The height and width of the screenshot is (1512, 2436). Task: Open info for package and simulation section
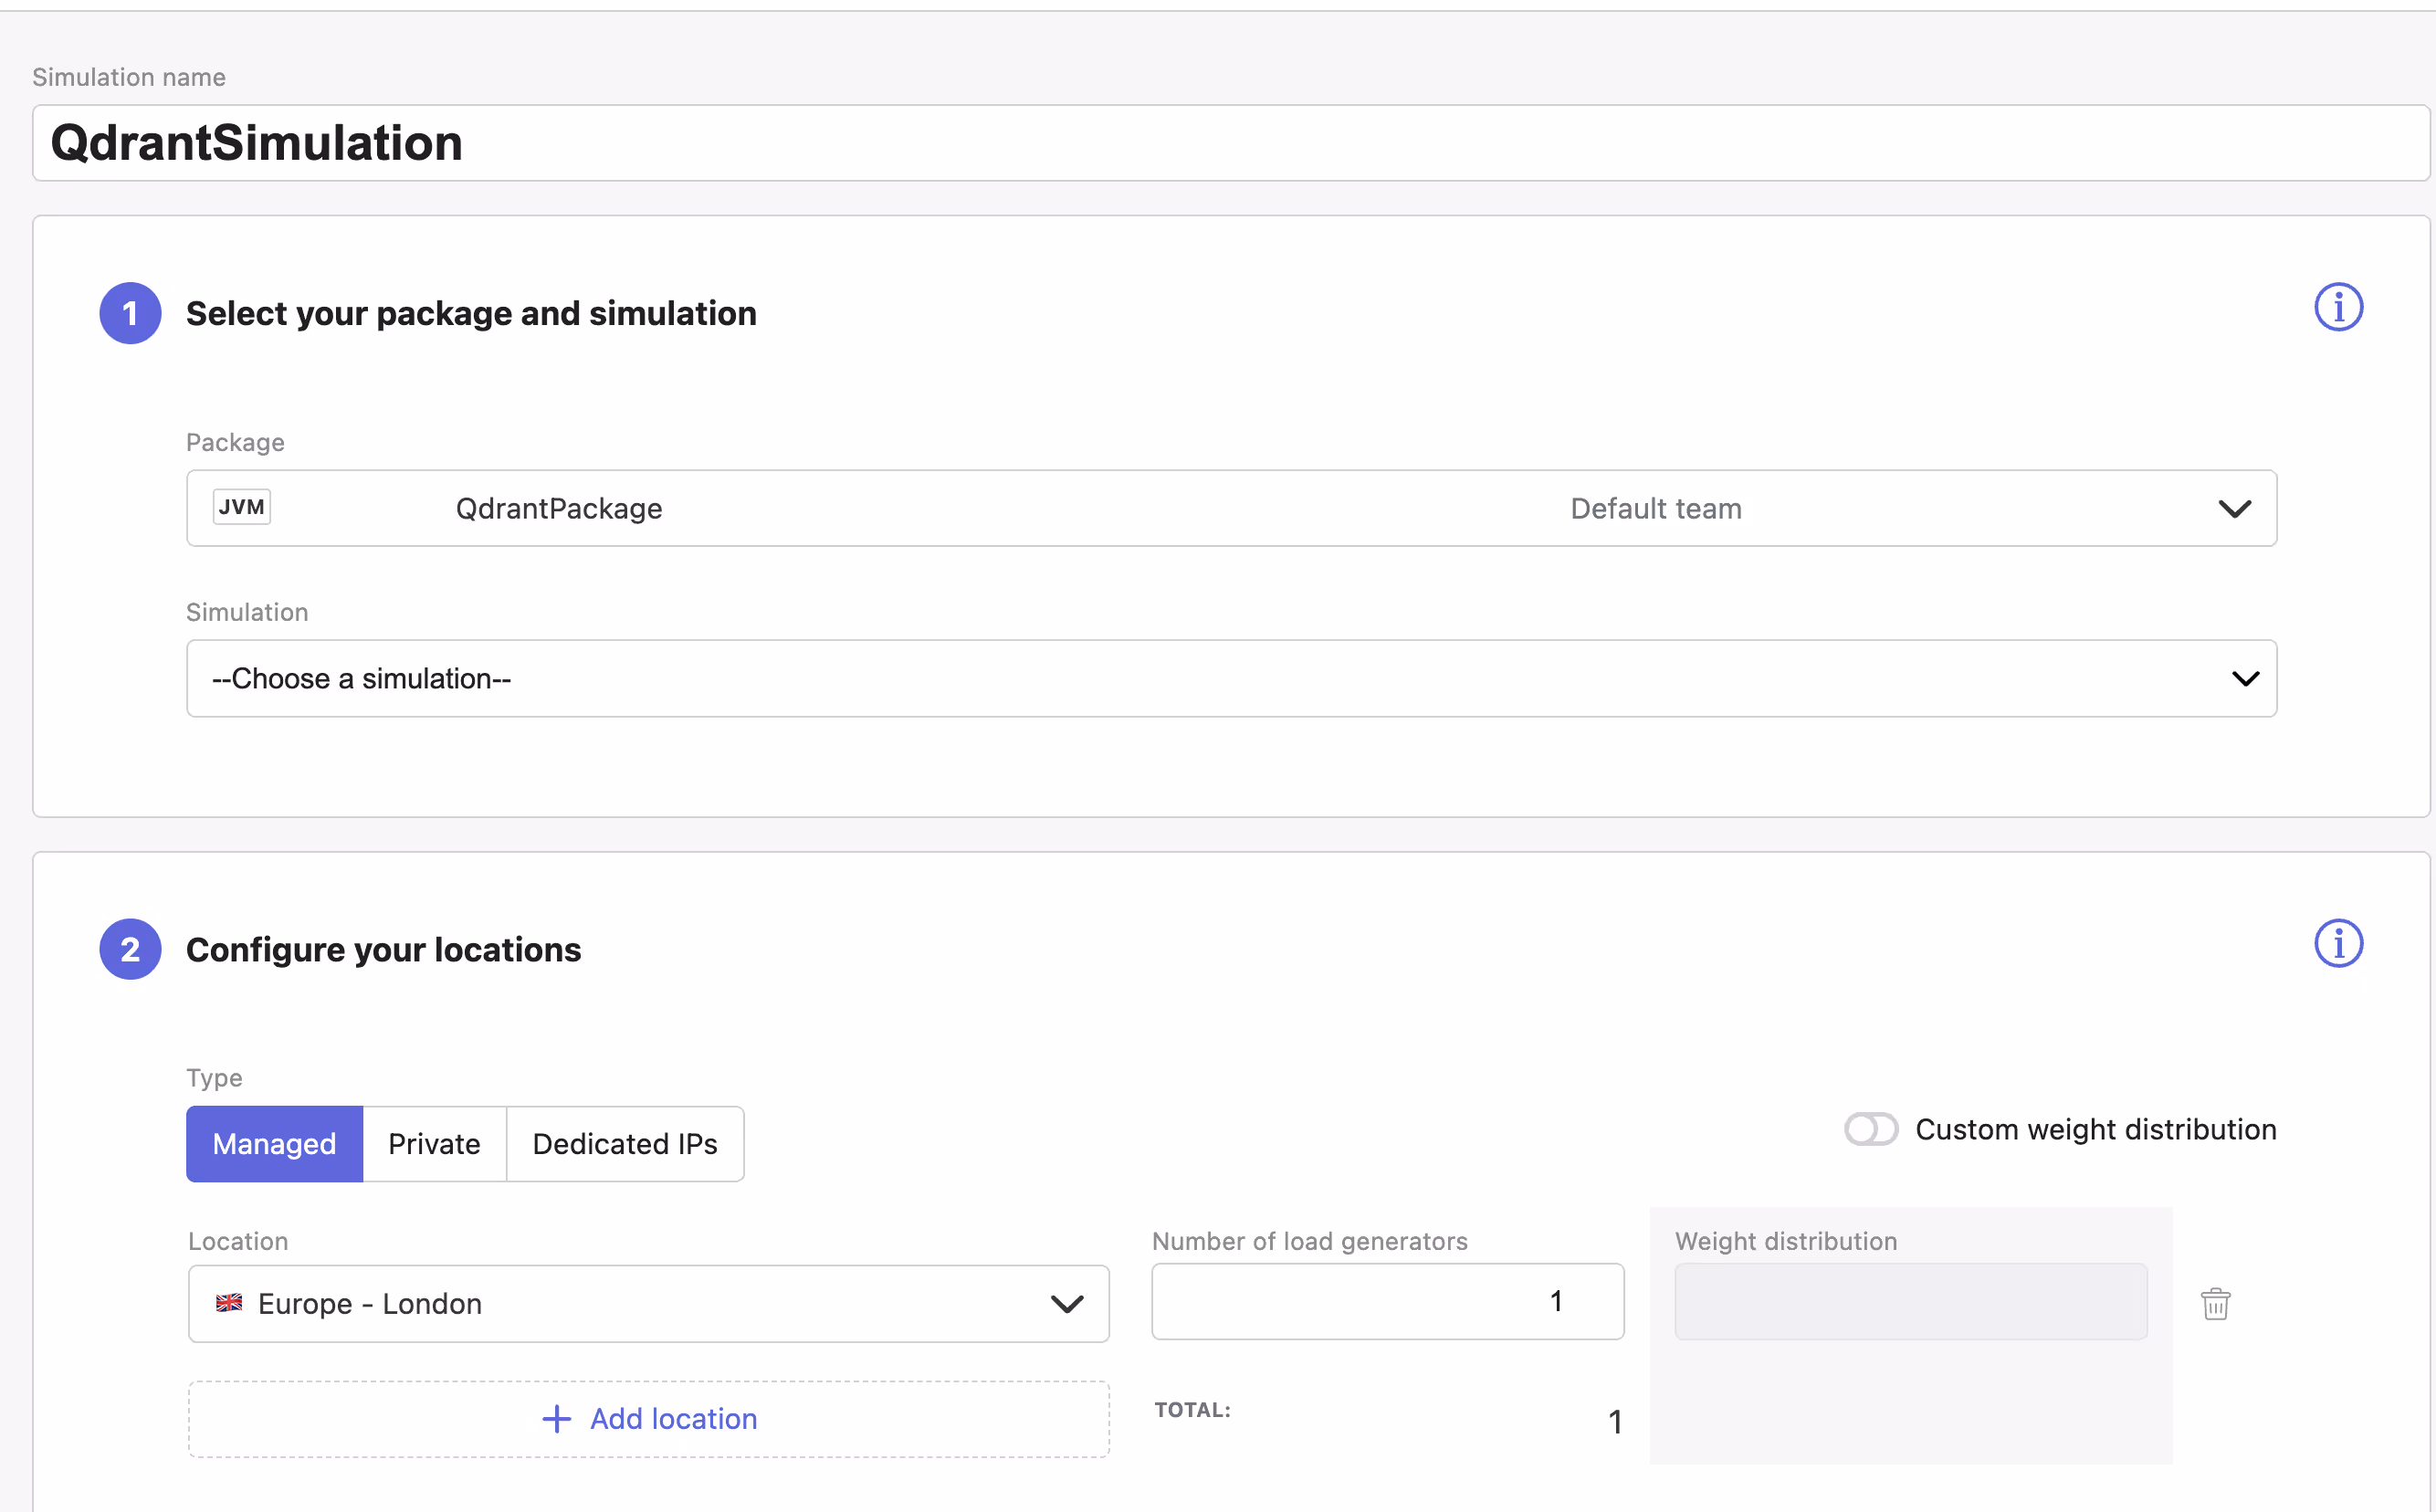[x=2338, y=307]
